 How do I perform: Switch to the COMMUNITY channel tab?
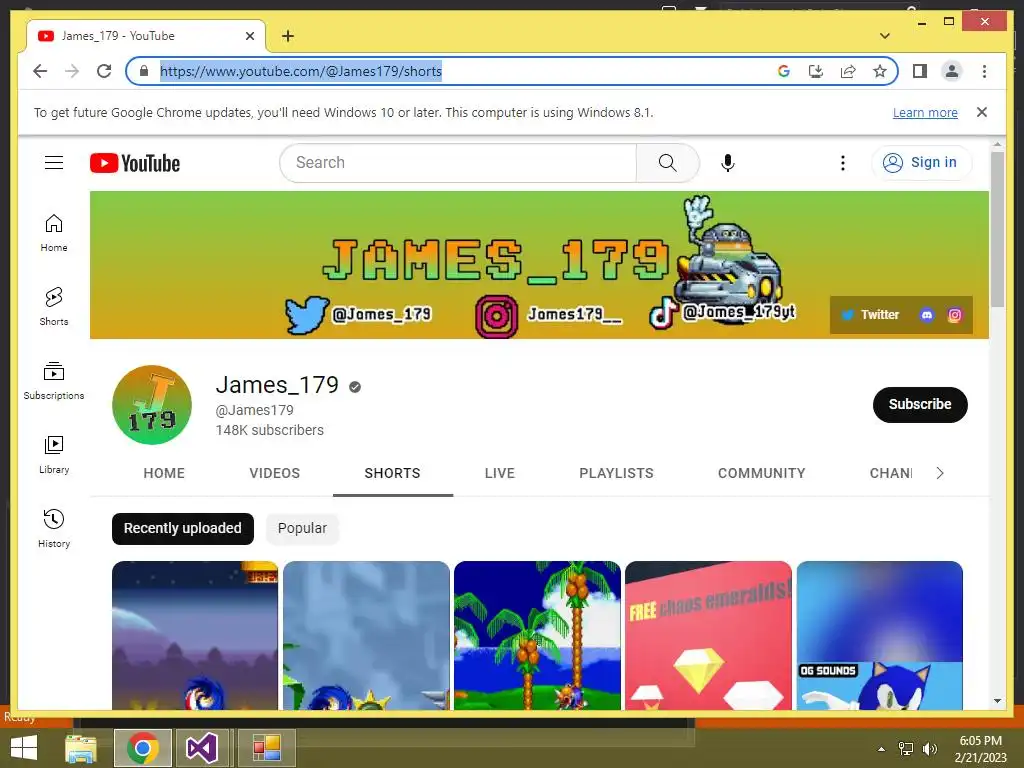click(761, 473)
